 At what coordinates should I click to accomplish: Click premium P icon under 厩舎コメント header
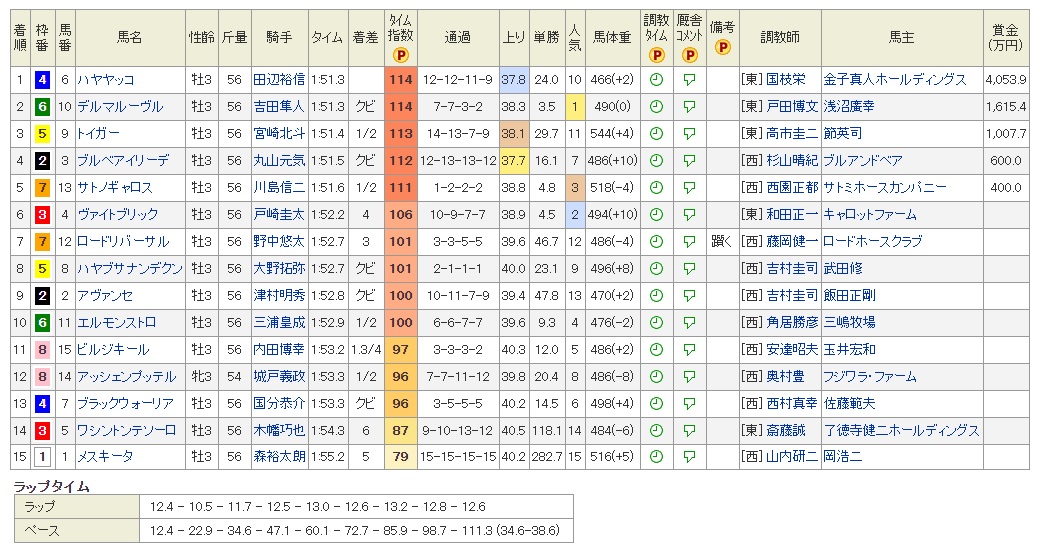[689, 55]
